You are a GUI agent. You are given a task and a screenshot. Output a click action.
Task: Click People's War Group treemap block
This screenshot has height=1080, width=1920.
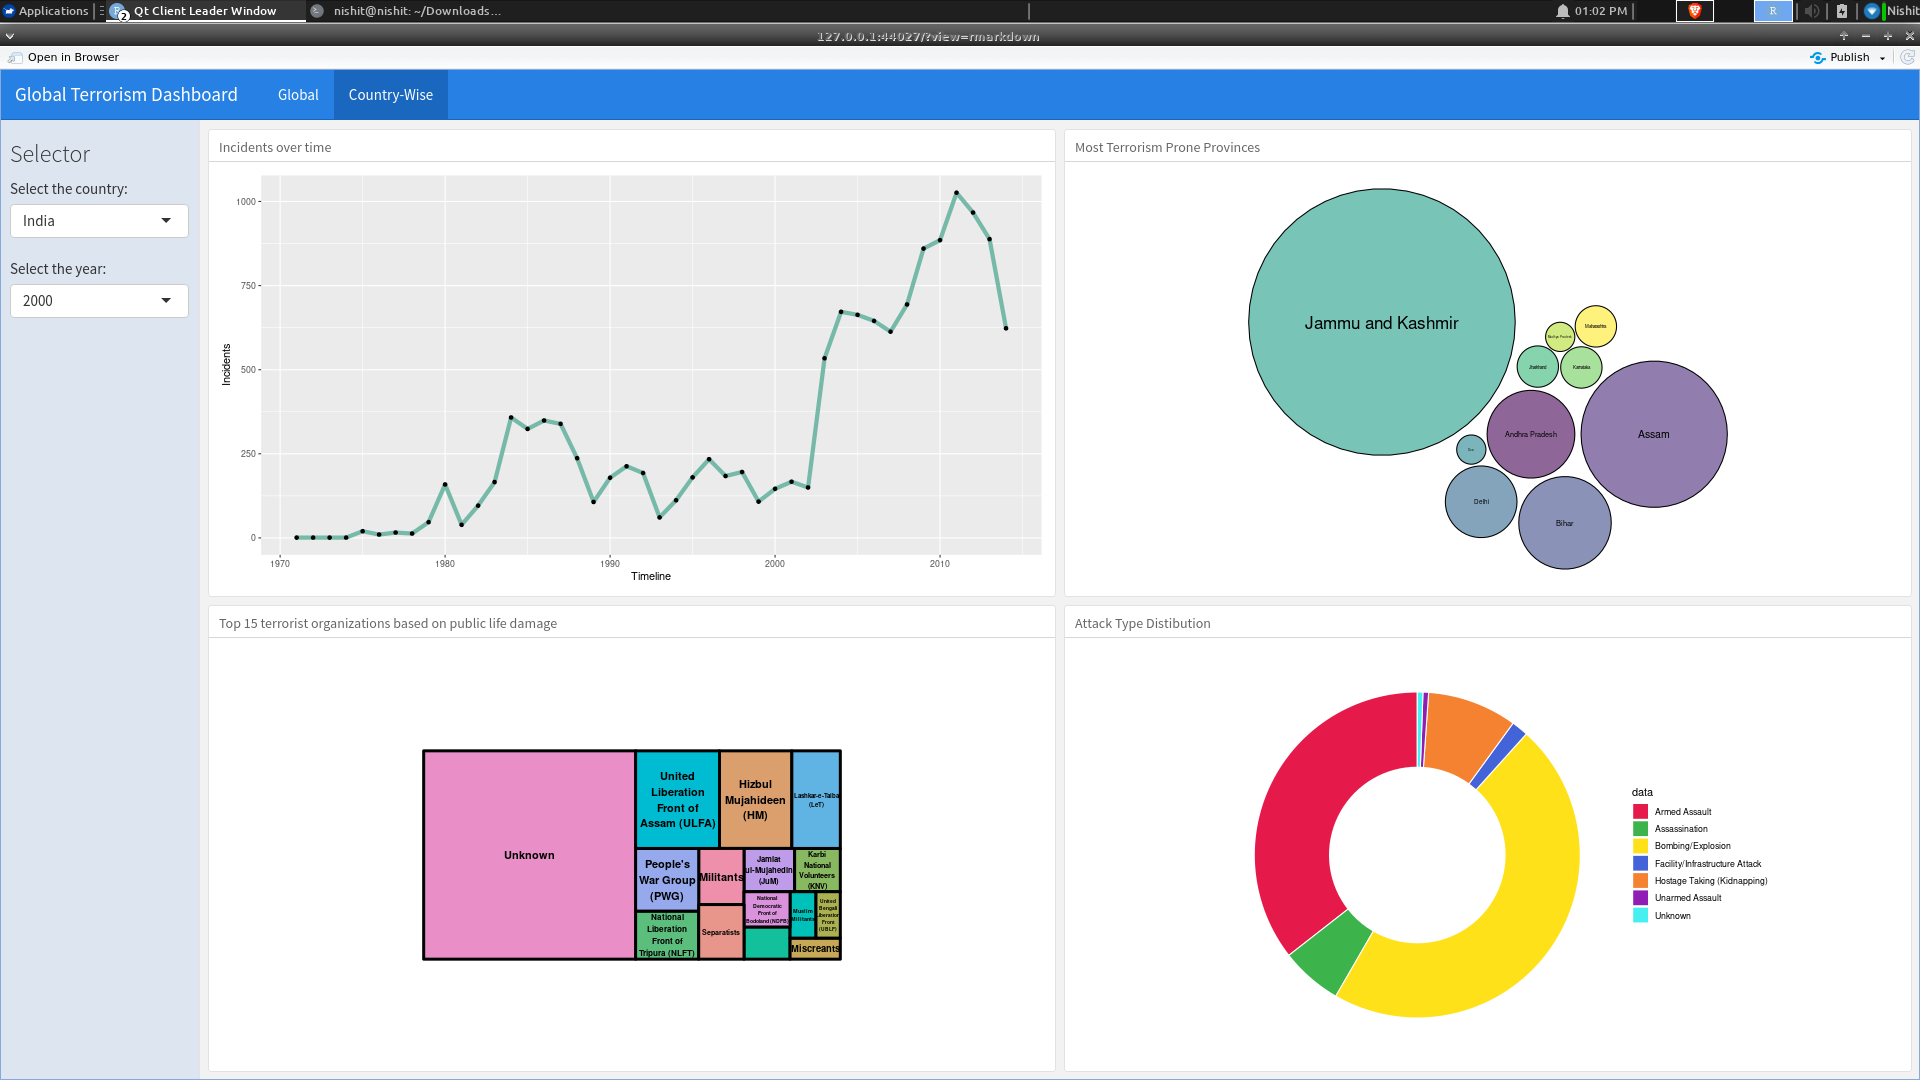[667, 880]
